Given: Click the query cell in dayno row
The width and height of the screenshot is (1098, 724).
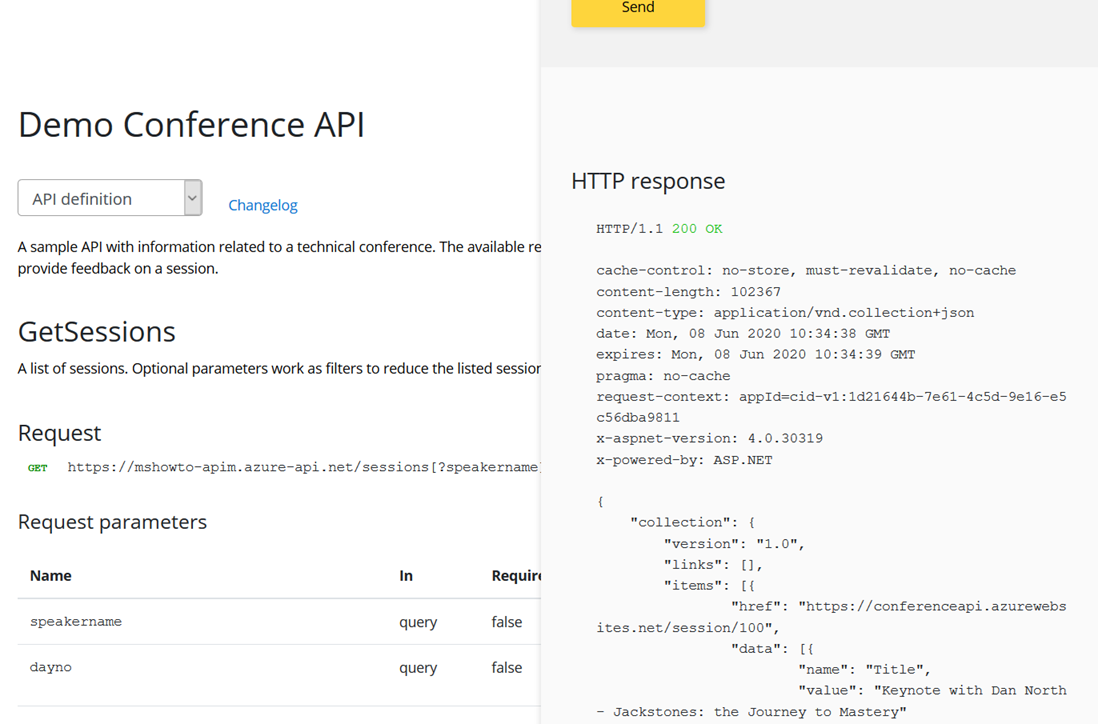Looking at the screenshot, I should (418, 668).
